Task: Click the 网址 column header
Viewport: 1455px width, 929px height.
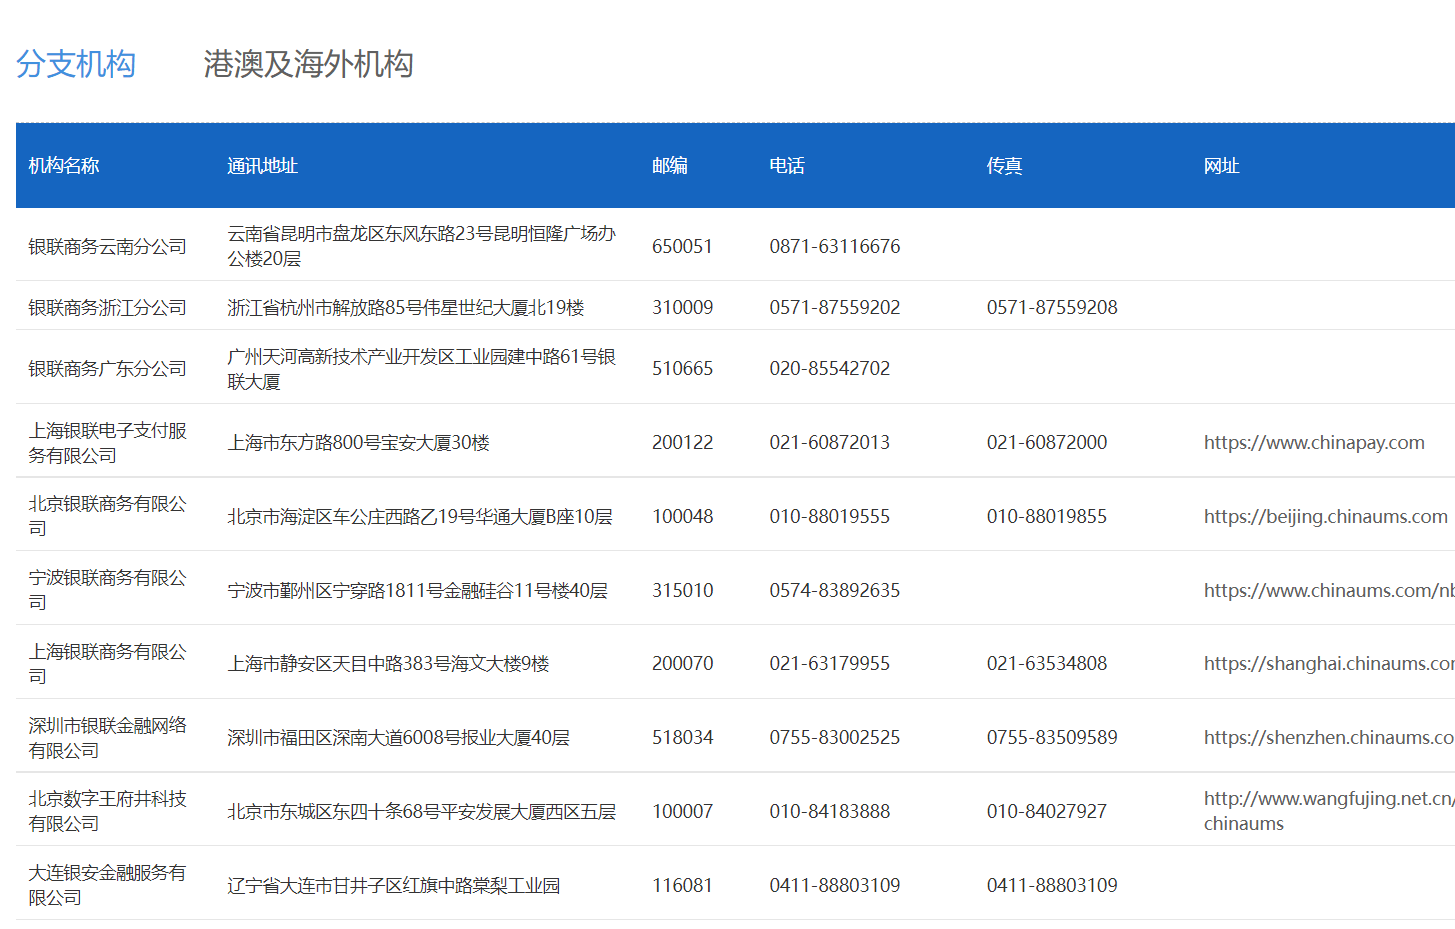Action: point(1222,166)
